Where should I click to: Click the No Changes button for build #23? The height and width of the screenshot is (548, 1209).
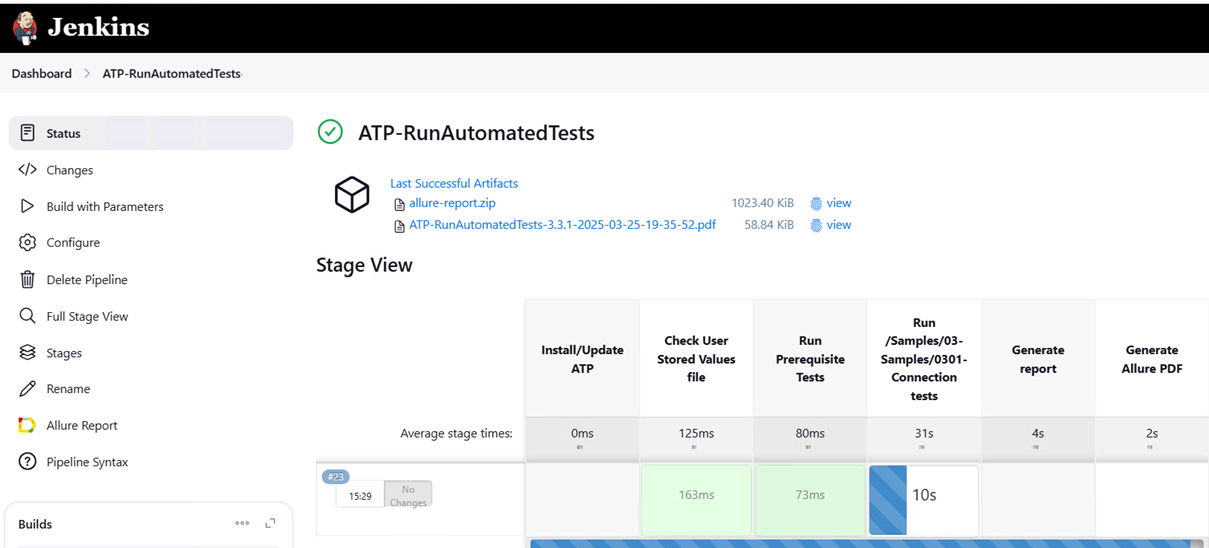(x=408, y=496)
